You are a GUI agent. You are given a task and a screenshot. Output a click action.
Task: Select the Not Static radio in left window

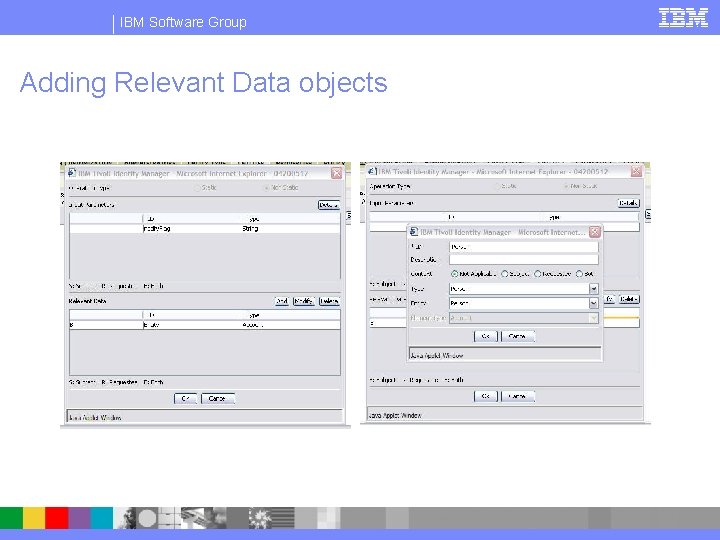[x=266, y=187]
